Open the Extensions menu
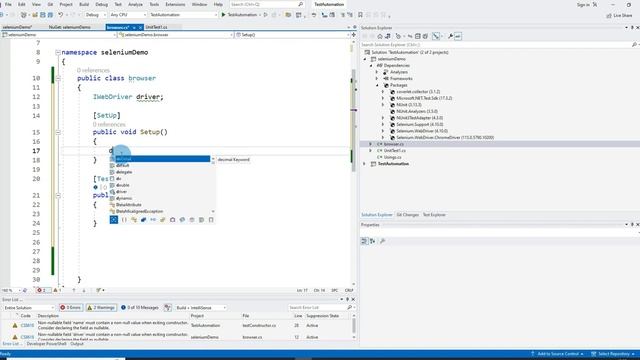The image size is (640, 360). pos(175,4)
